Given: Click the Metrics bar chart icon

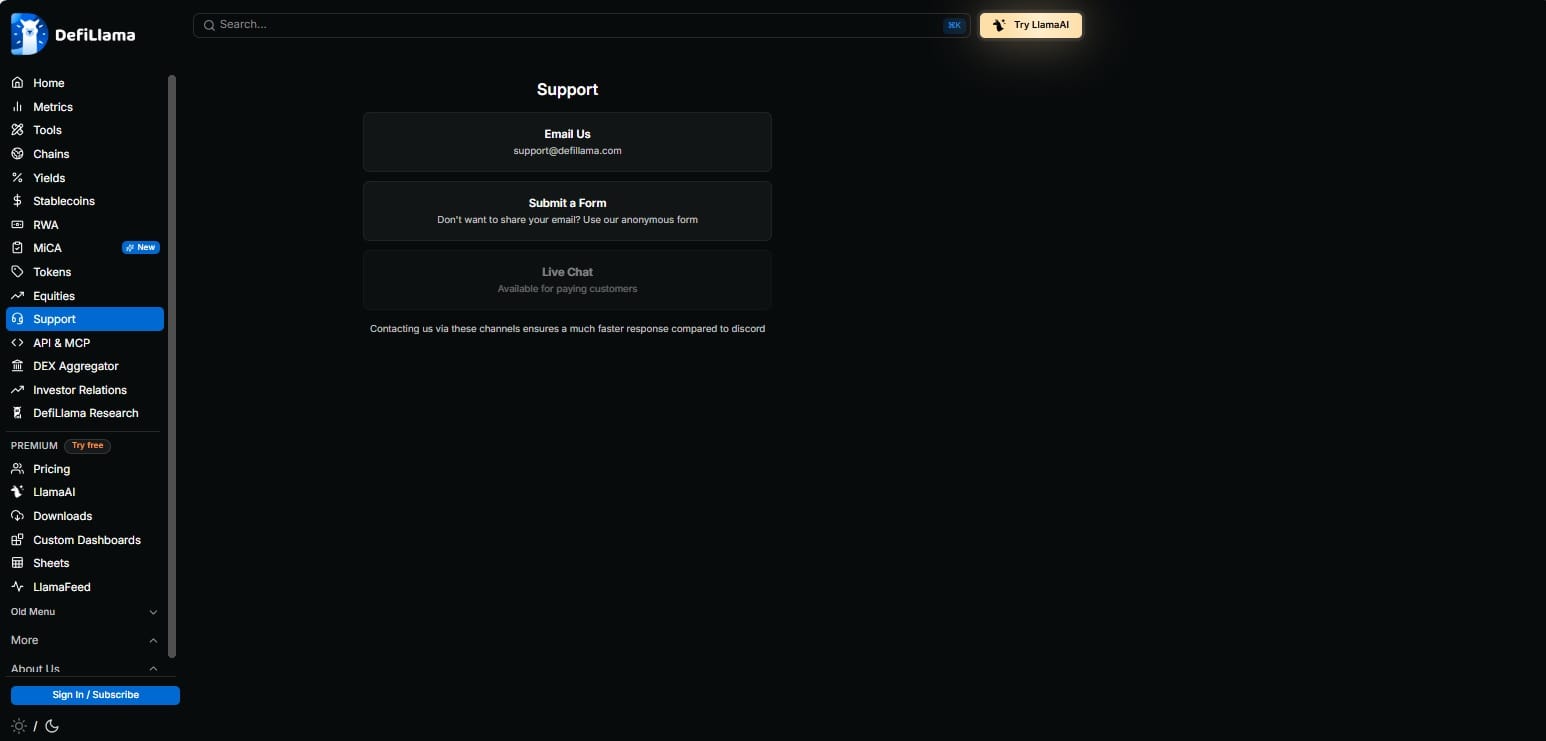Looking at the screenshot, I should tap(17, 107).
